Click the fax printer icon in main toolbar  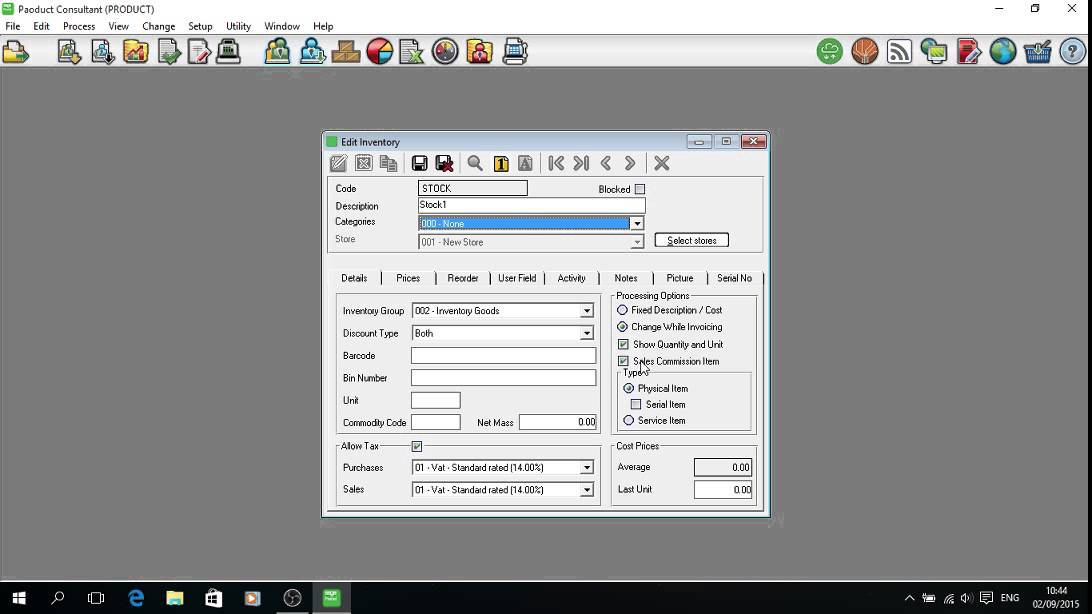[x=515, y=52]
